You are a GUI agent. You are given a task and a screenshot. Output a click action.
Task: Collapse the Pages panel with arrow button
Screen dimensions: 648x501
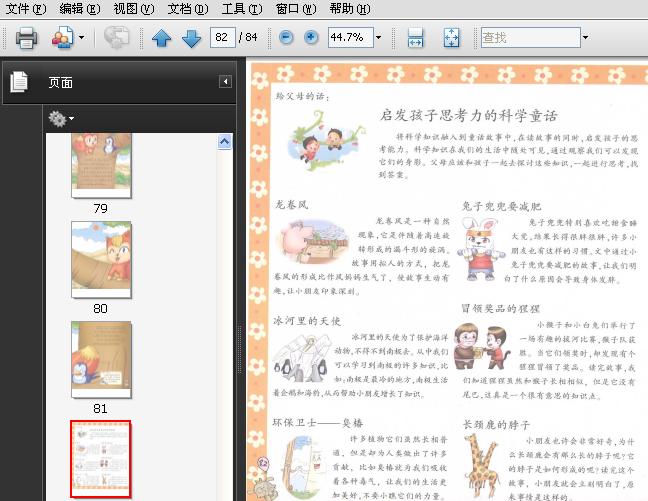click(x=225, y=81)
